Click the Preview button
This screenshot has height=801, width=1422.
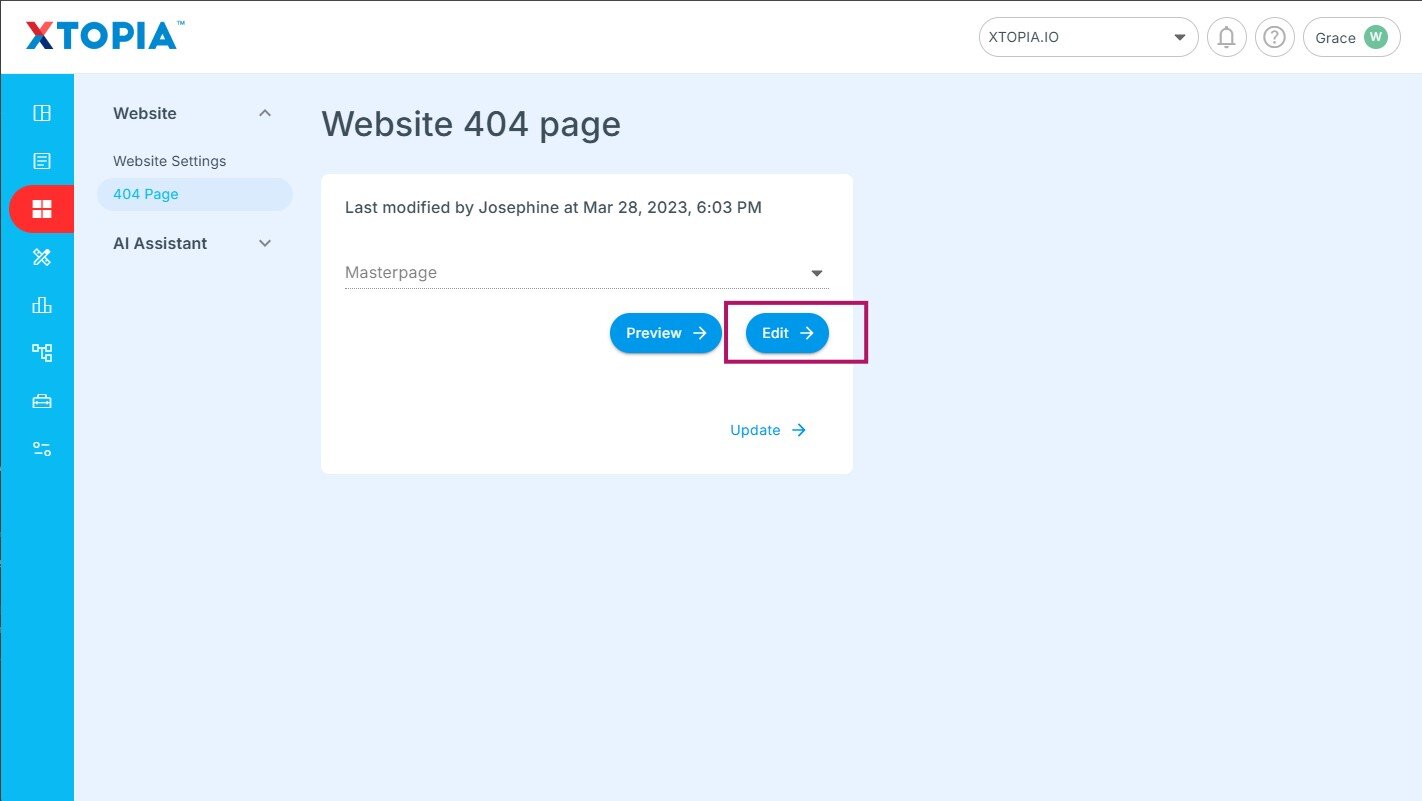(x=665, y=333)
